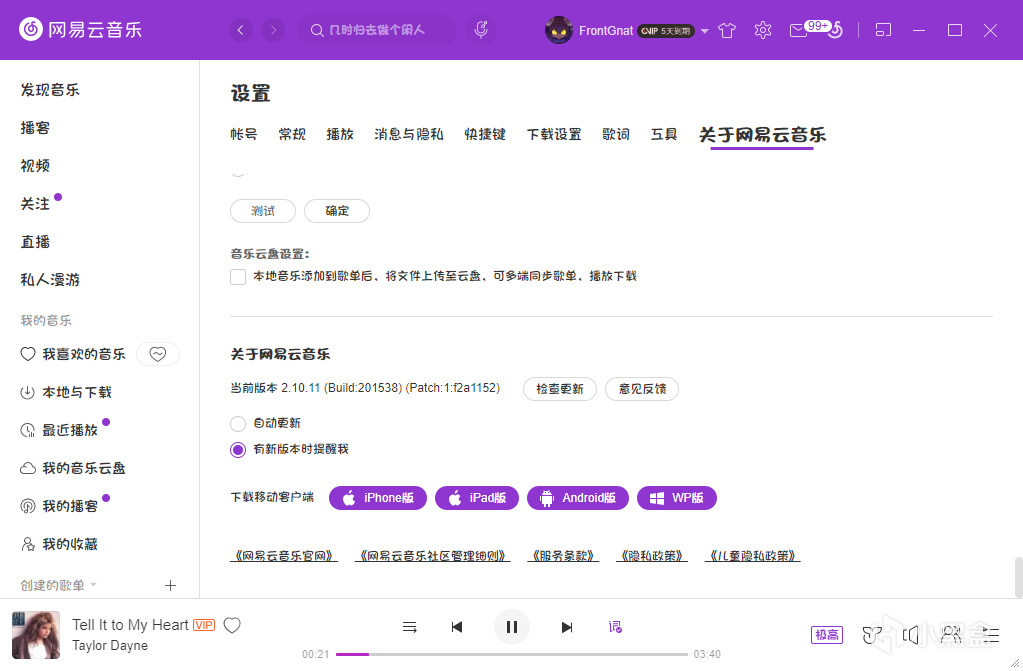Download the iPad版 client
The height and width of the screenshot is (671, 1023).
pyautogui.click(x=477, y=498)
